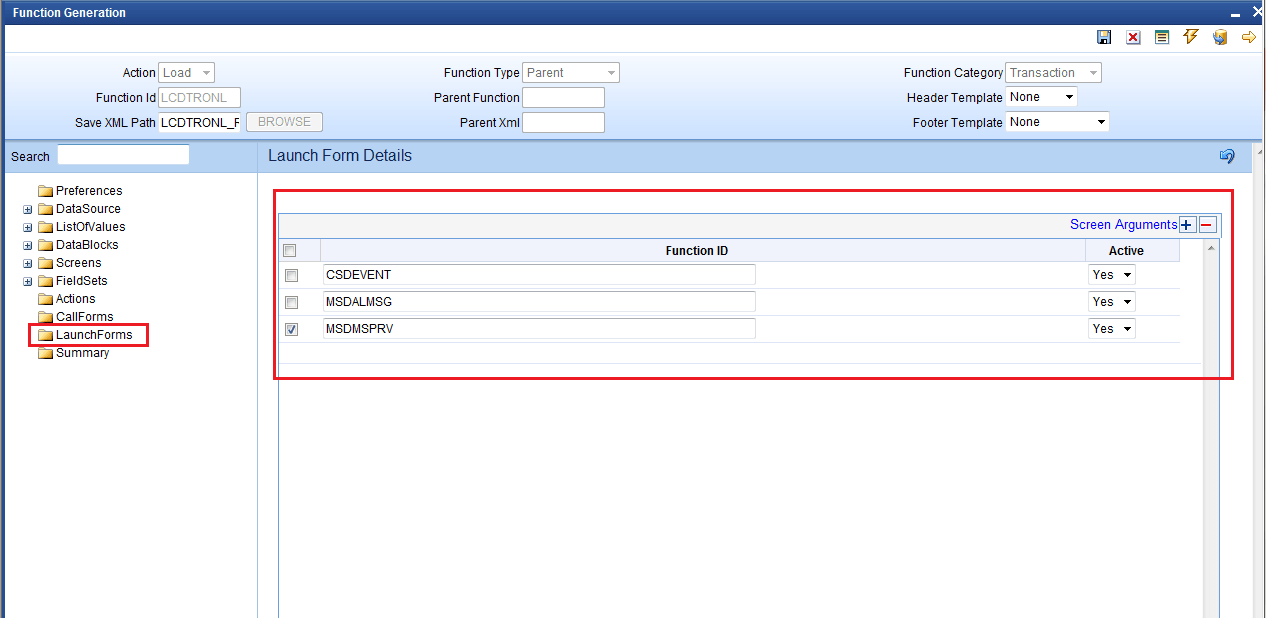Image resolution: width=1266 pixels, height=618 pixels.
Task: Uncheck the MSDMSPRV row checkbox
Action: tap(290, 328)
